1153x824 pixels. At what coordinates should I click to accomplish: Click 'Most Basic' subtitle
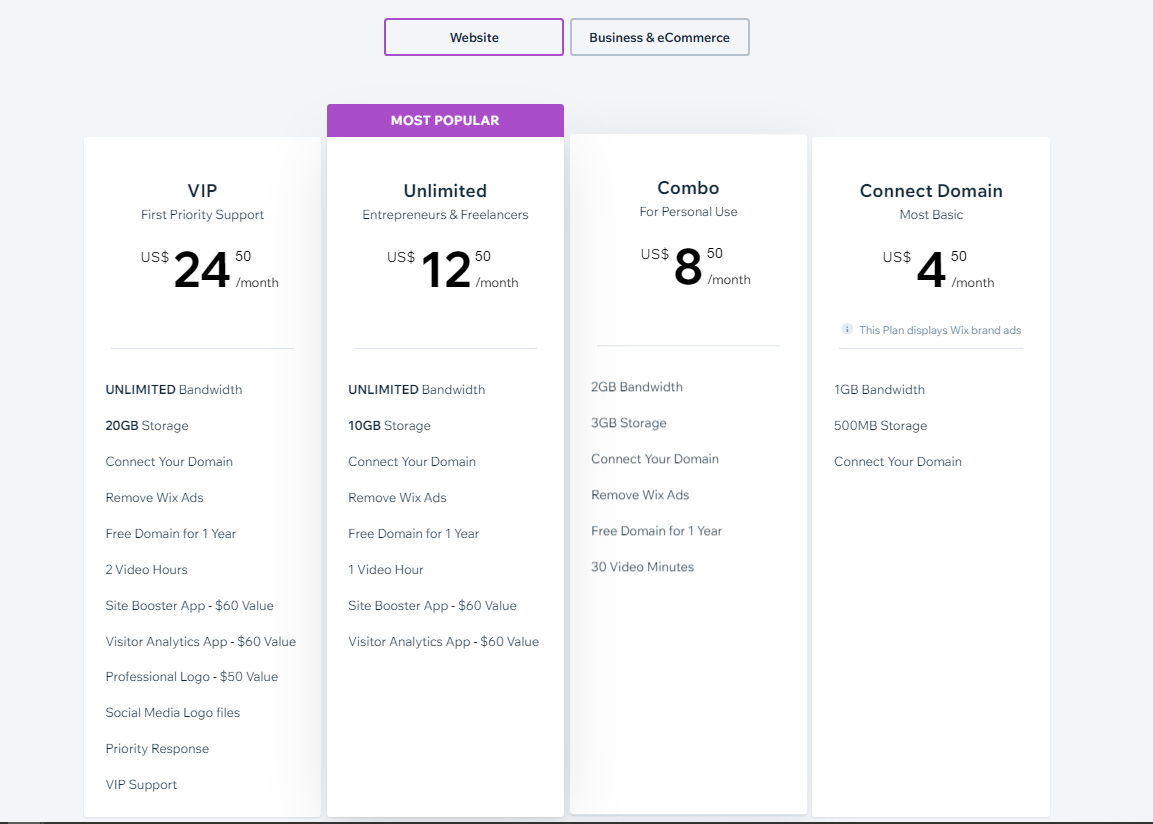931,215
